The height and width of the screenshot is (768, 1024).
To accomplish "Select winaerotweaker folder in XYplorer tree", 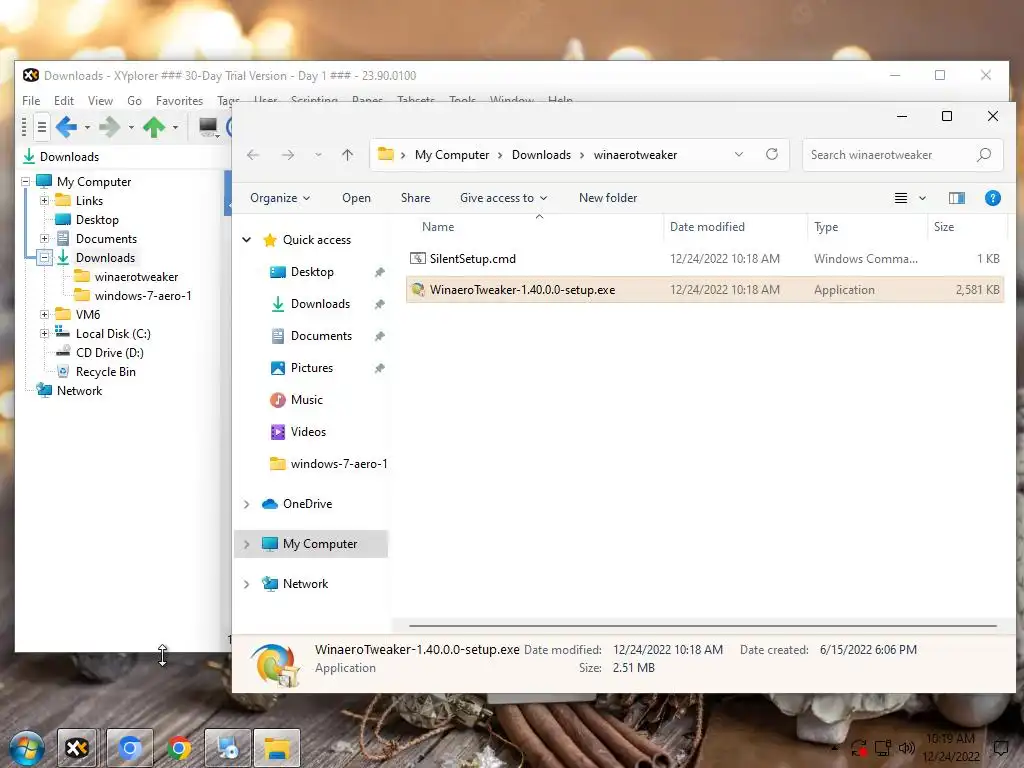I will pos(136,276).
